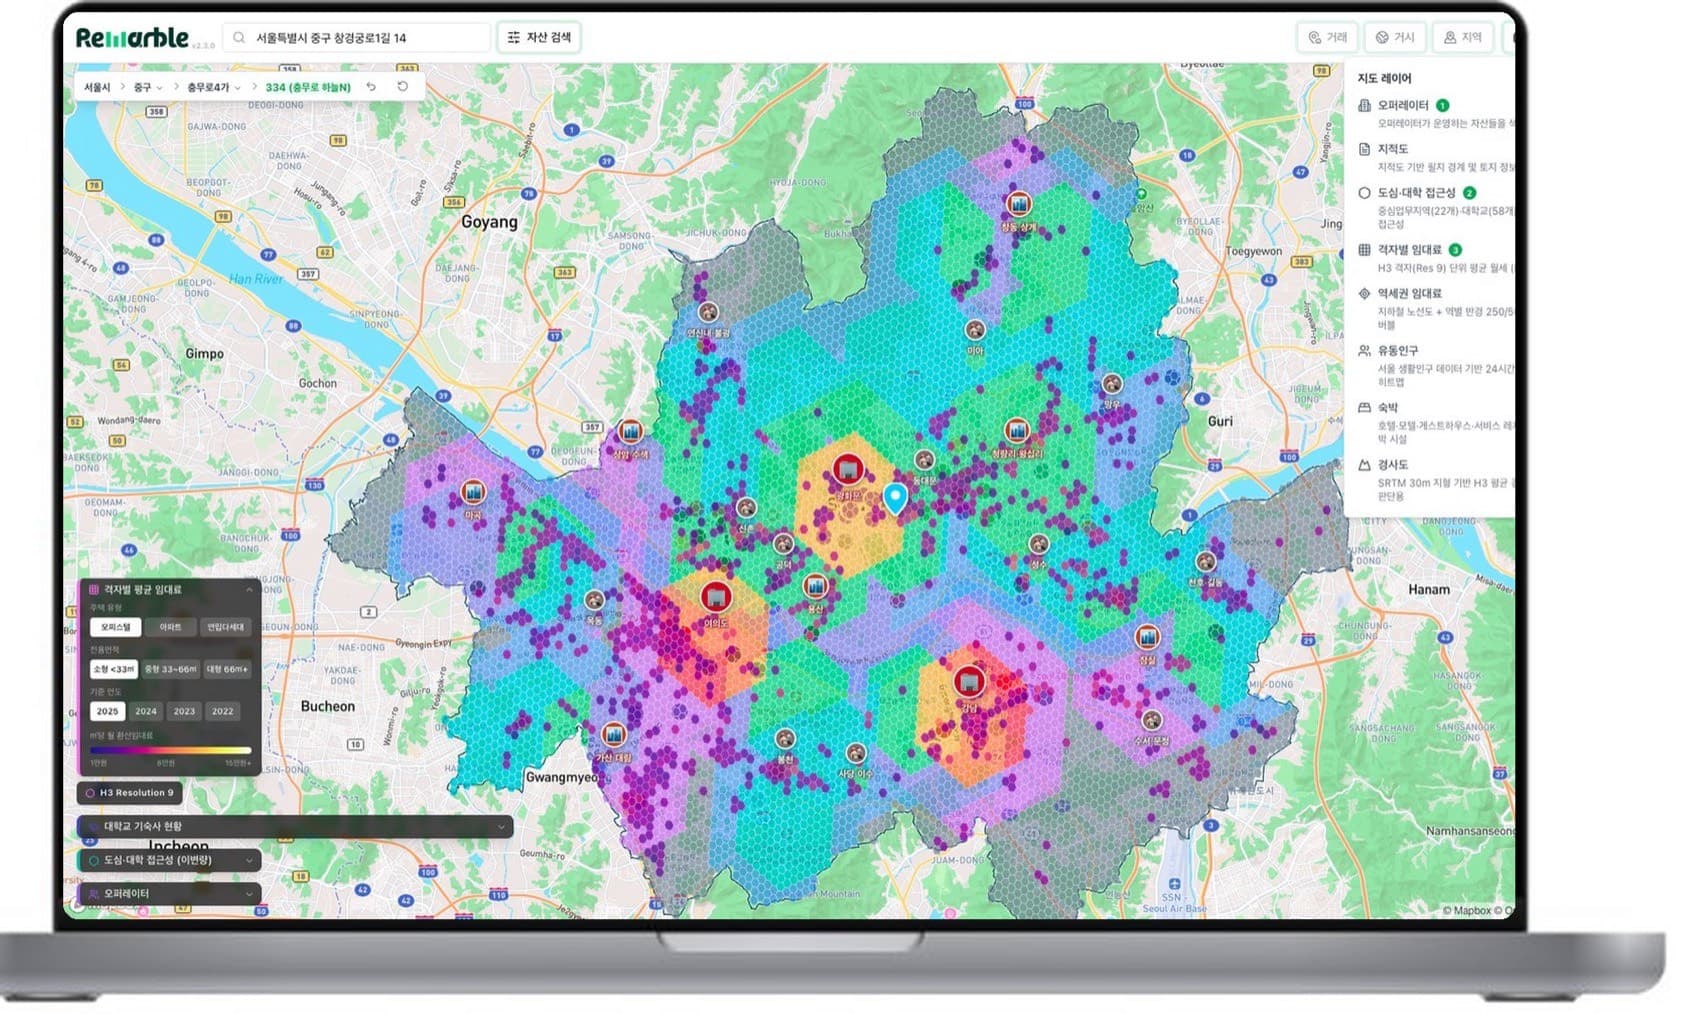Click the H3 Resolution 9 chip
The width and height of the screenshot is (1700, 1014).
pyautogui.click(x=130, y=793)
